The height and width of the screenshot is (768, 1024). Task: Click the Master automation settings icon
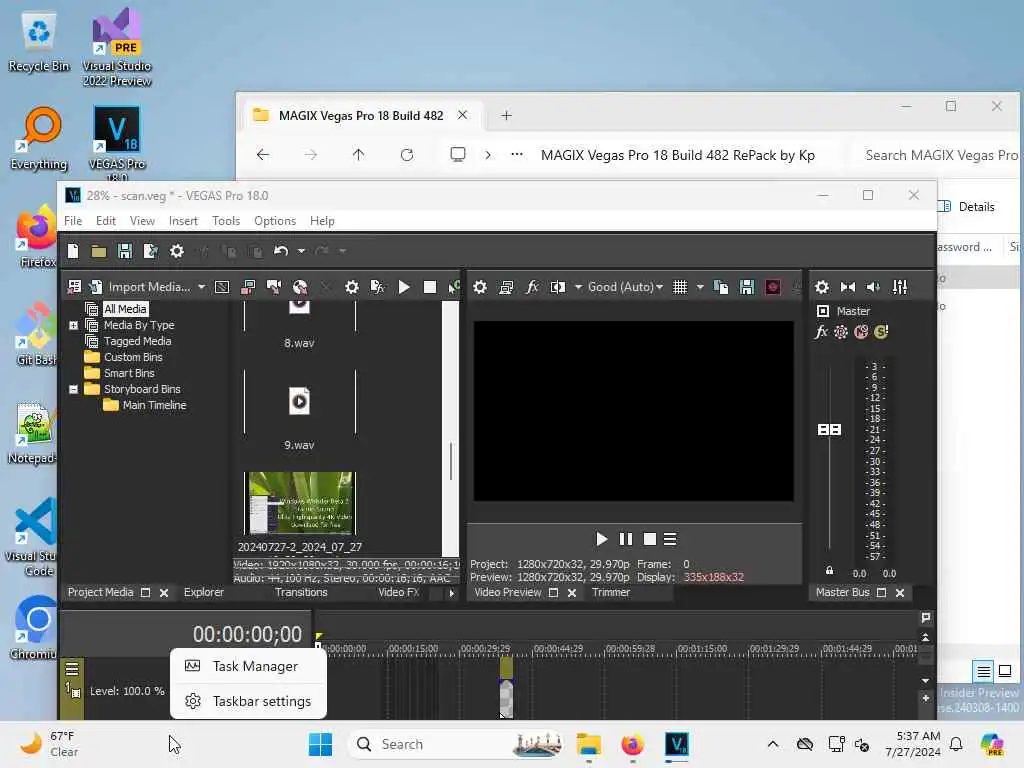tap(841, 332)
